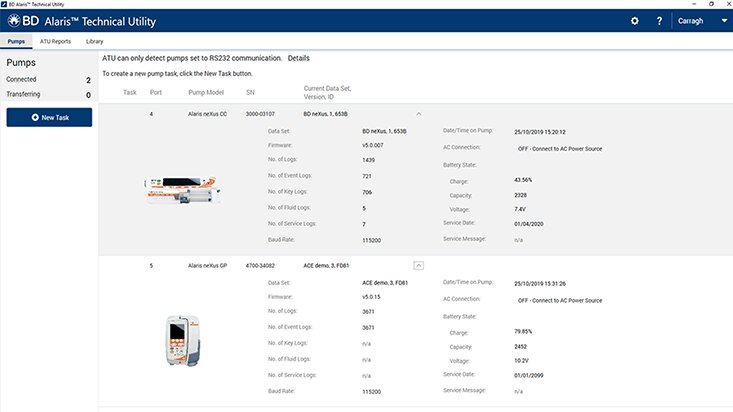Switch to the Pumps tab
This screenshot has width=733, height=412.
[x=16, y=41]
